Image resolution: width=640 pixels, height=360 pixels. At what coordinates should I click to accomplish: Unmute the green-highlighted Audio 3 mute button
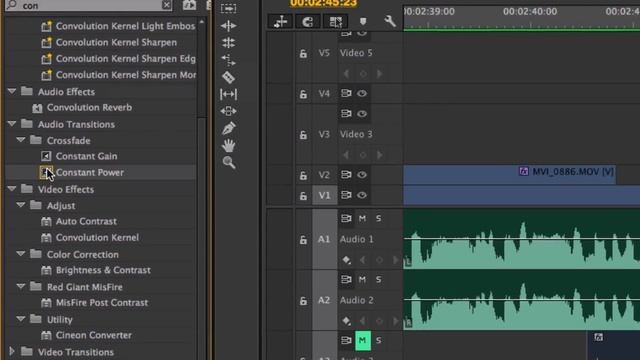point(362,340)
